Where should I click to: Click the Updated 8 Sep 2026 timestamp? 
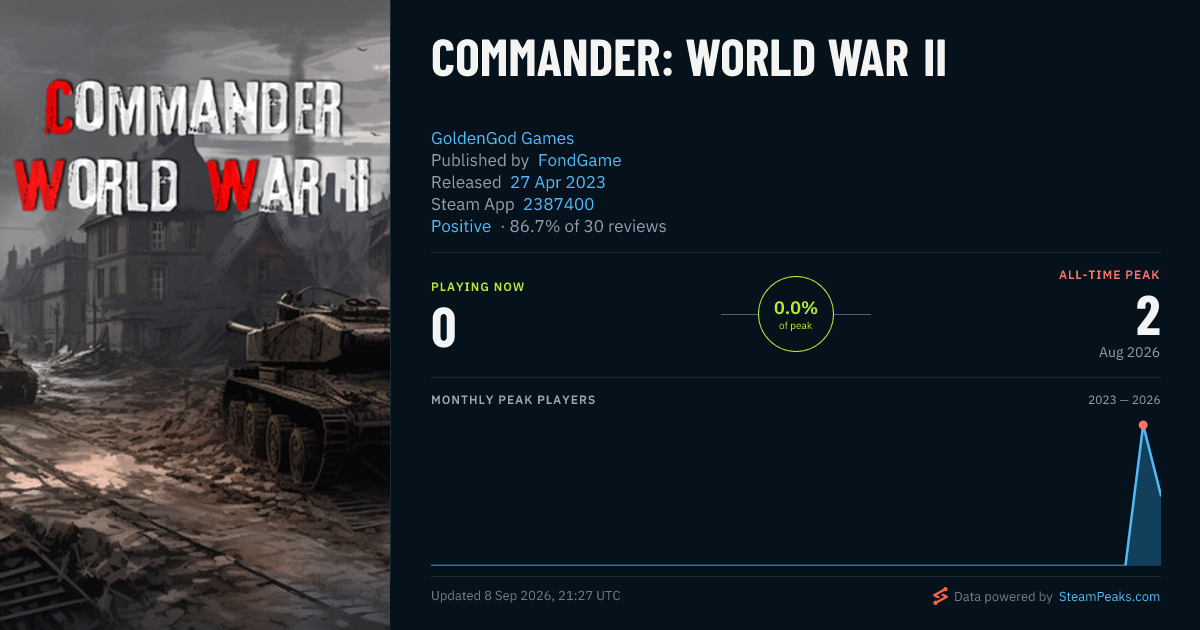[526, 596]
